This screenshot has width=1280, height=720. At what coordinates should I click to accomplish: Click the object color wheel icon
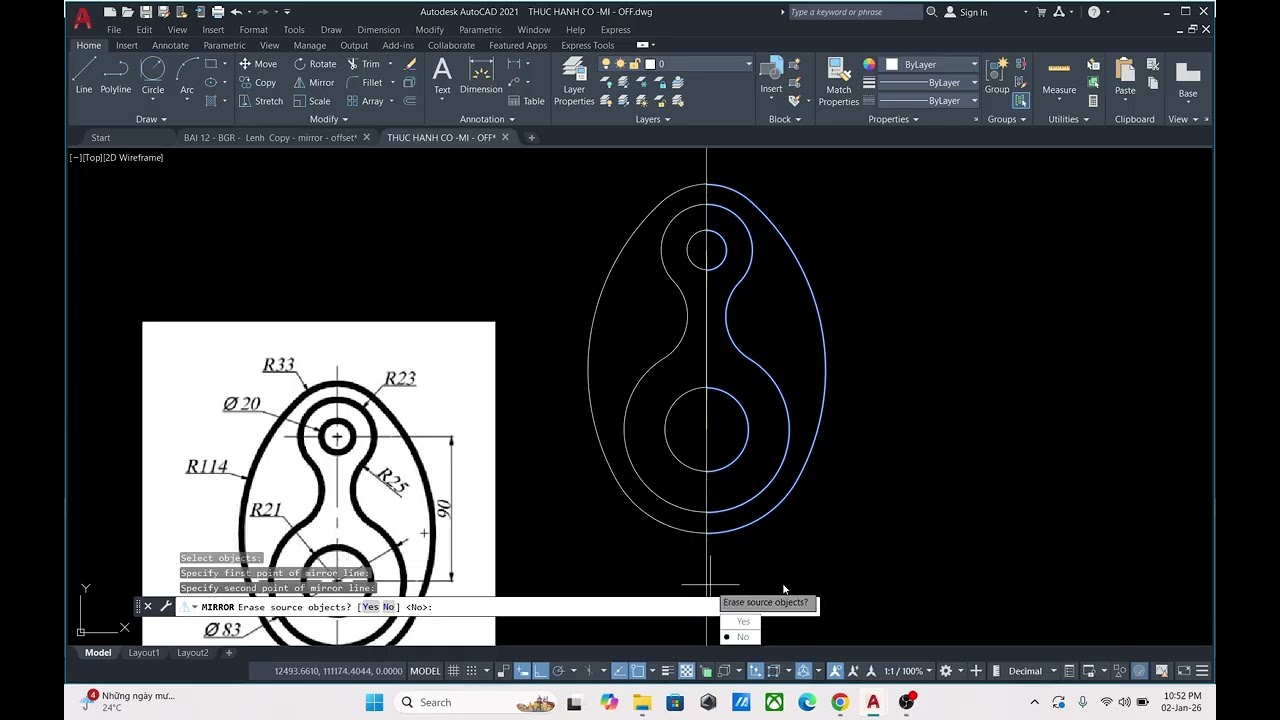tap(869, 64)
